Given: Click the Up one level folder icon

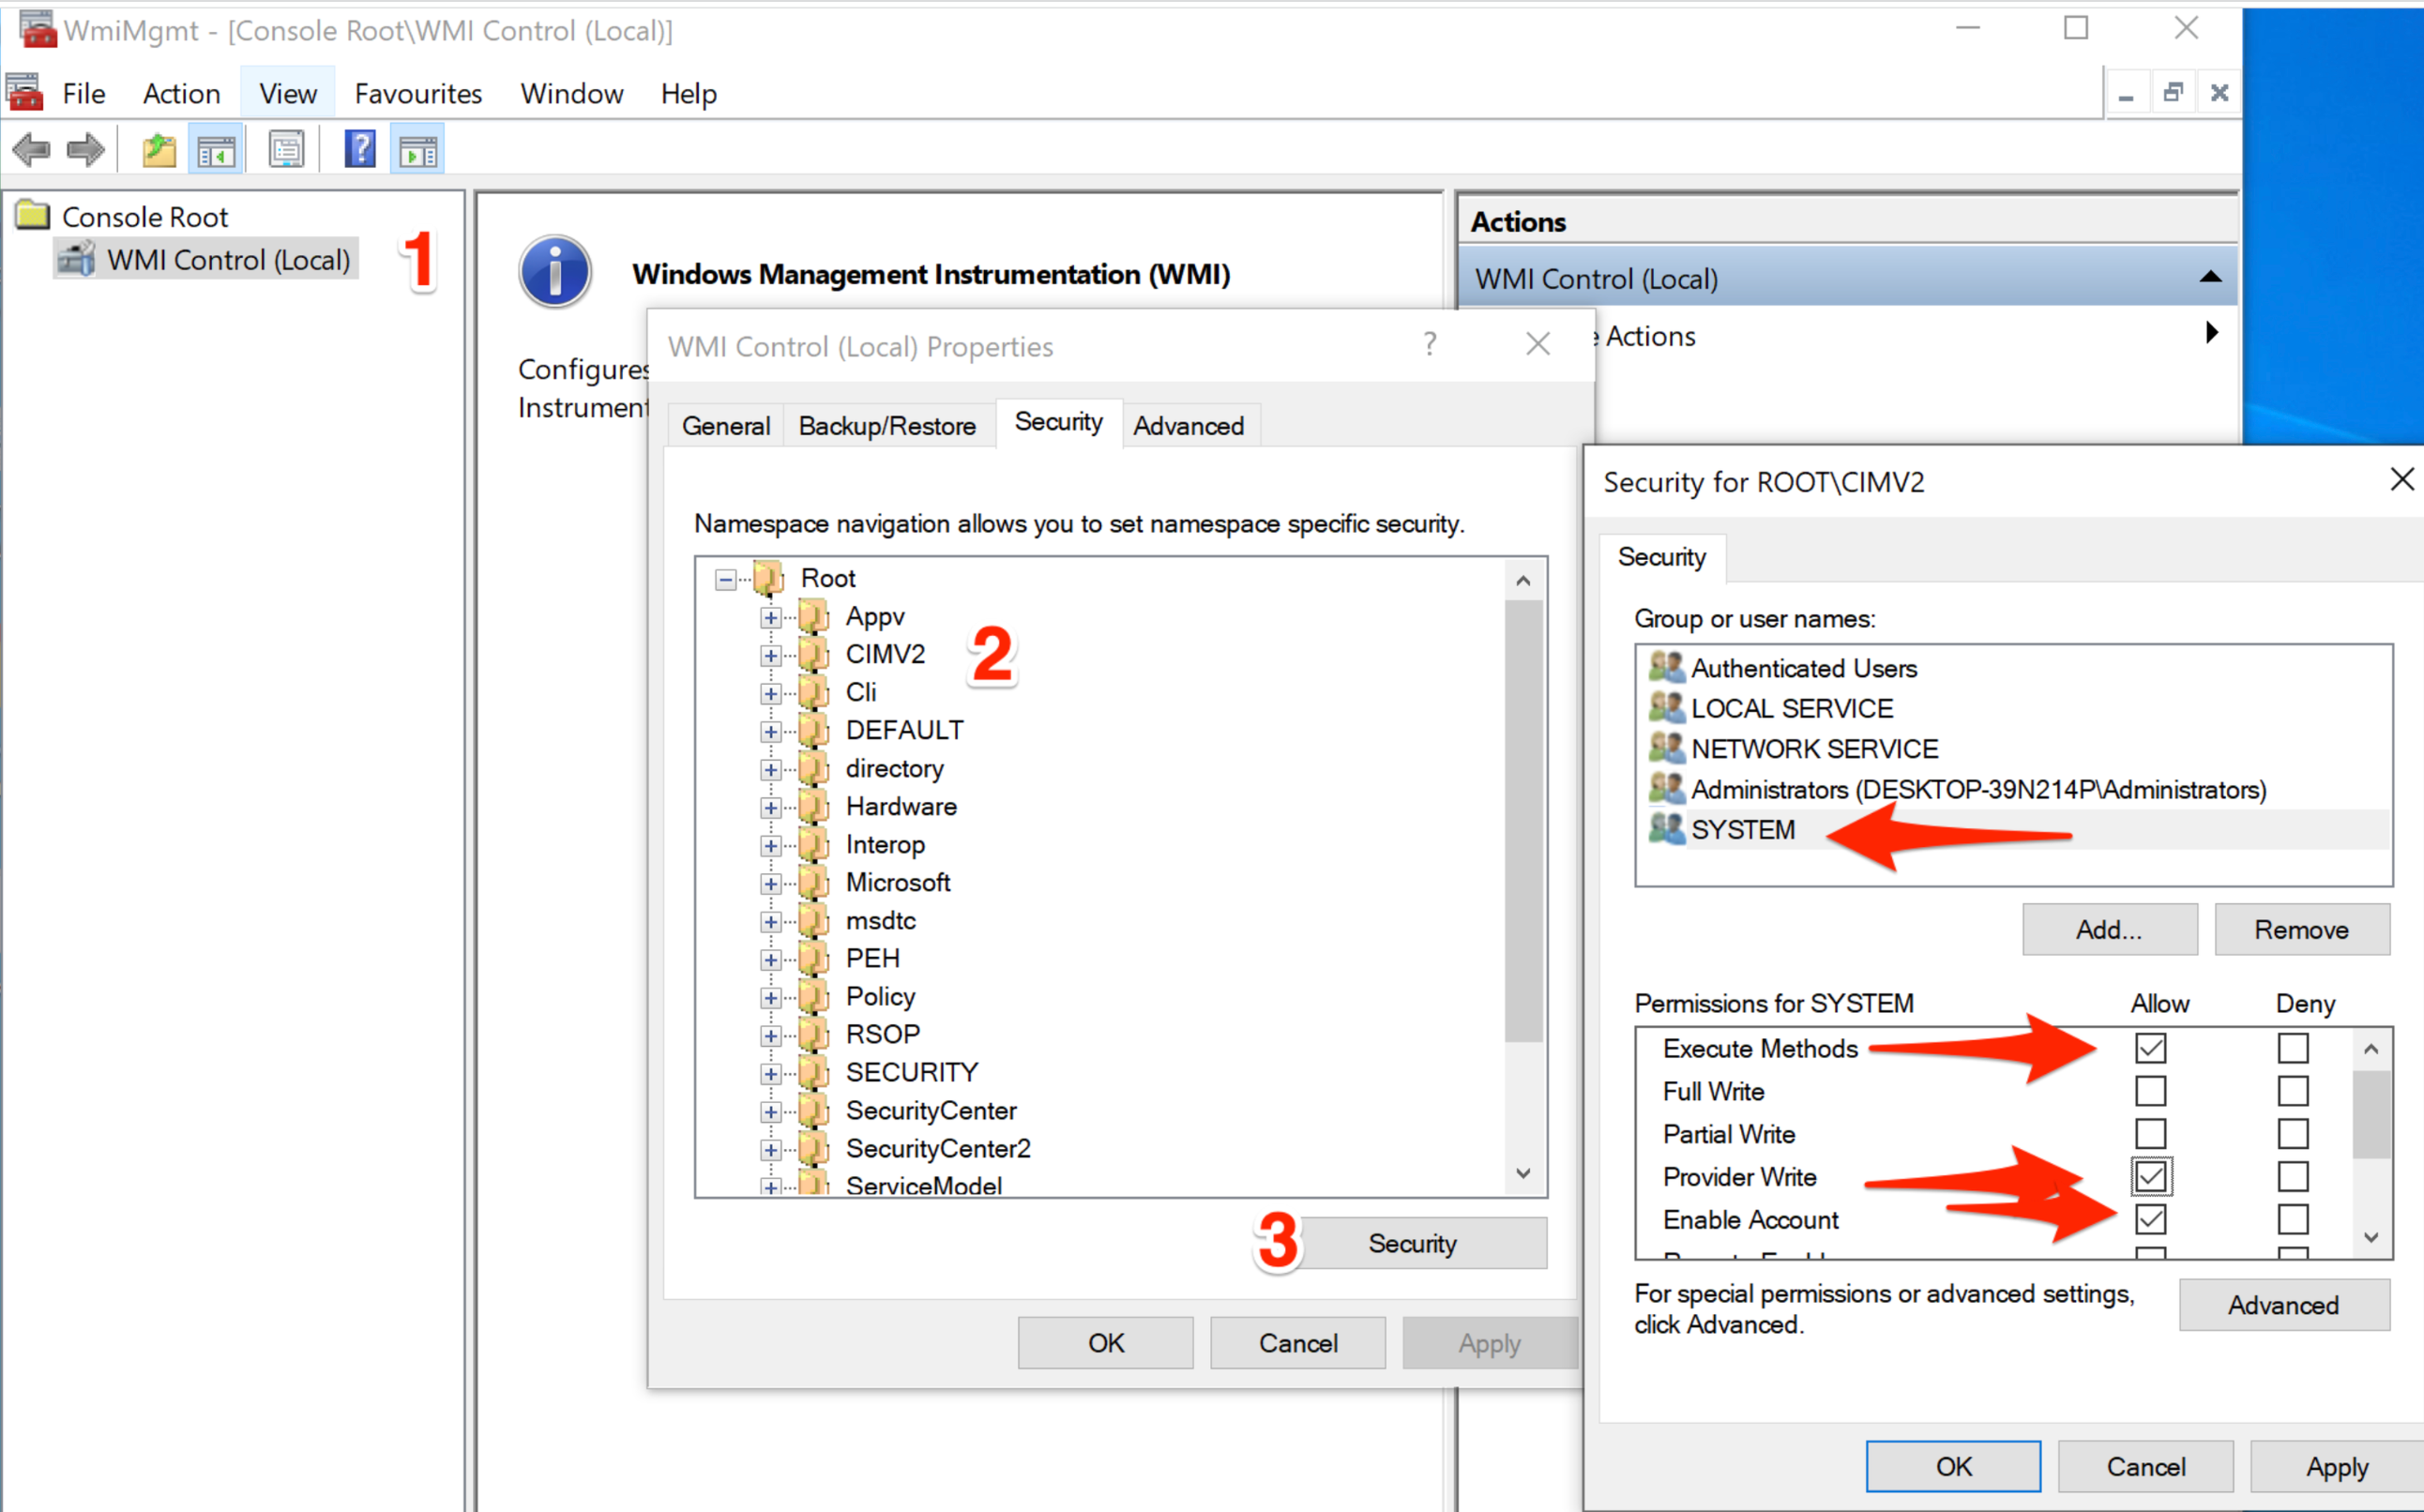Looking at the screenshot, I should [x=158, y=151].
